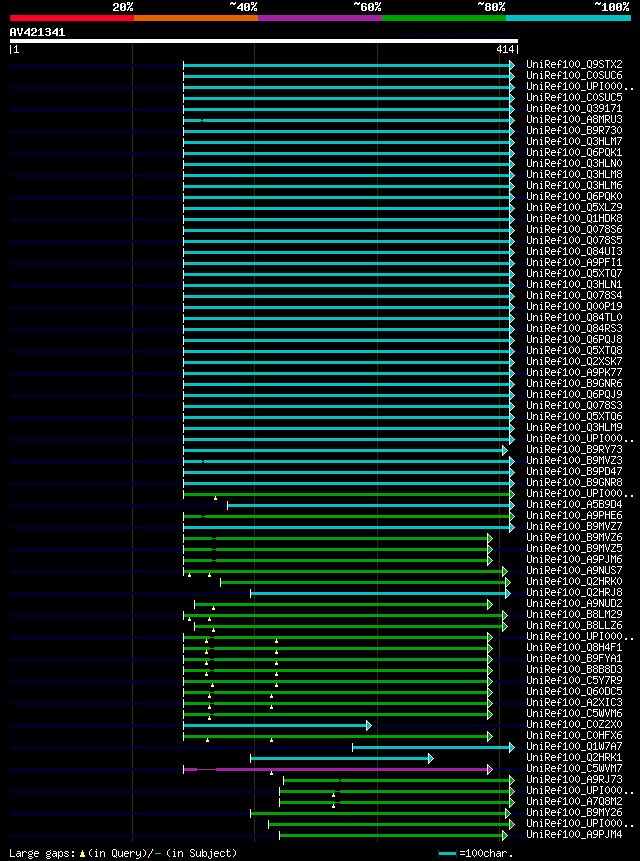
Task: Click the green alignment bar for UniRef100_A9RJ73
Action: 398,780
